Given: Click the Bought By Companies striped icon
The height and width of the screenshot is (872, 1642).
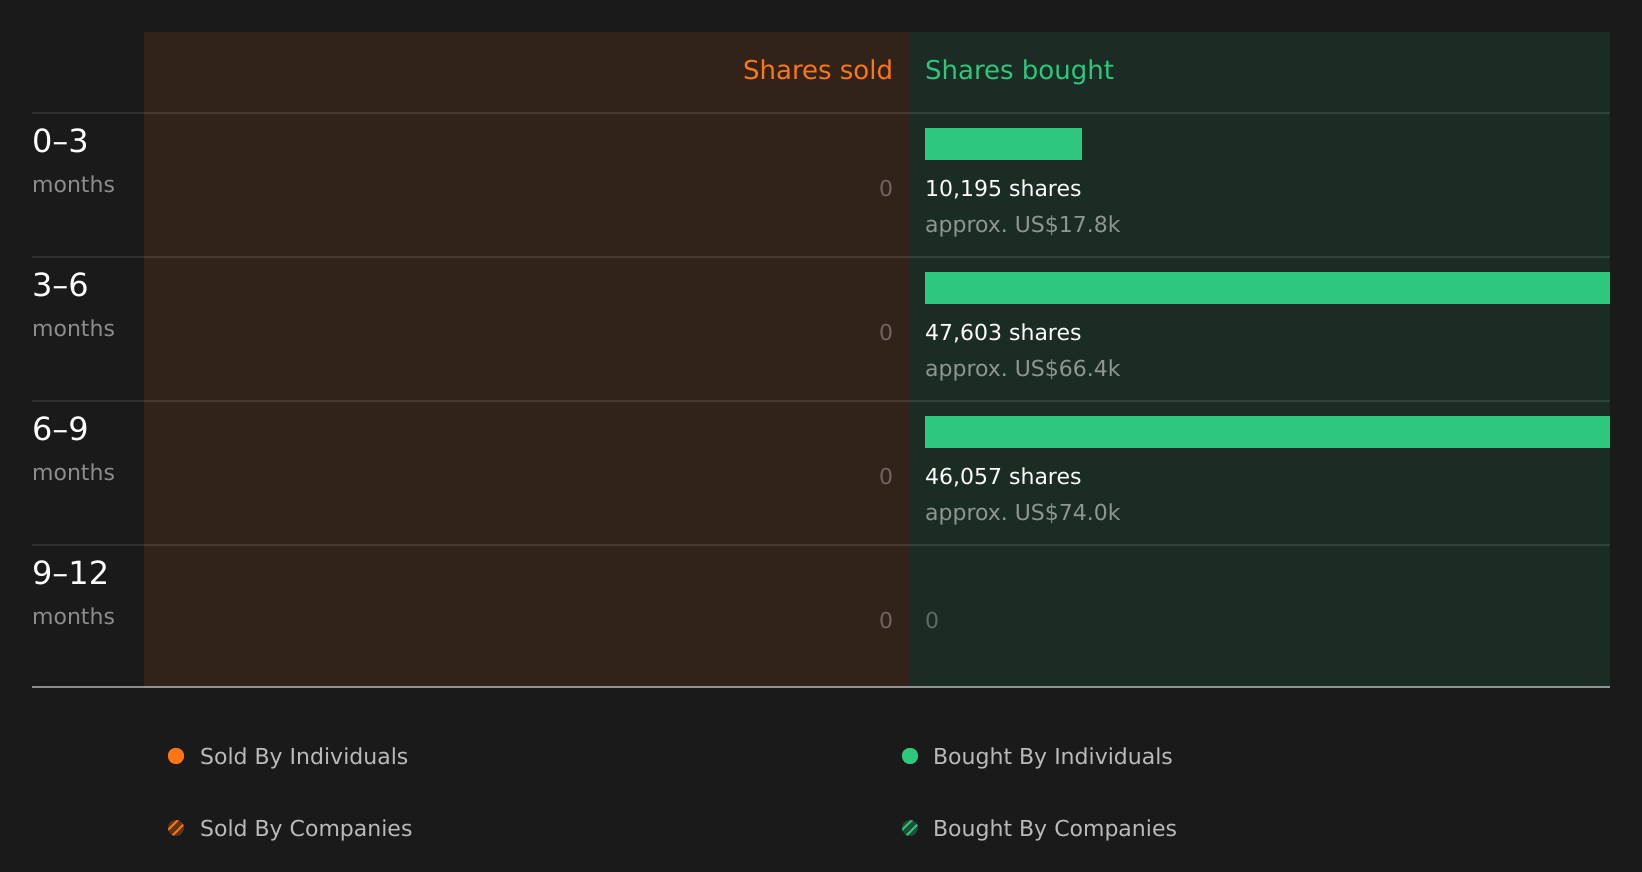Looking at the screenshot, I should [910, 828].
